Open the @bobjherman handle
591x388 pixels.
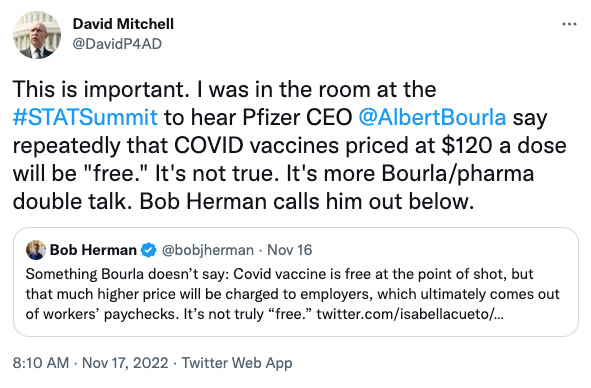(208, 250)
